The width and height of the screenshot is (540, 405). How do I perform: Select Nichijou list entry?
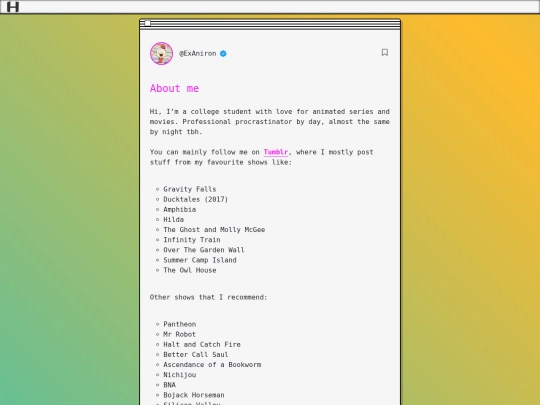179,375
